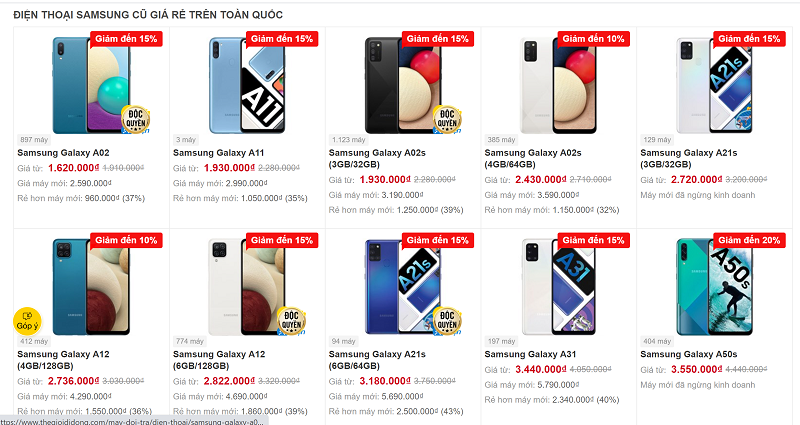The width and height of the screenshot is (800, 425).
Task: Click Độc quyền badge on Galaxy A02s 3GB/32GB
Action: click(447, 119)
